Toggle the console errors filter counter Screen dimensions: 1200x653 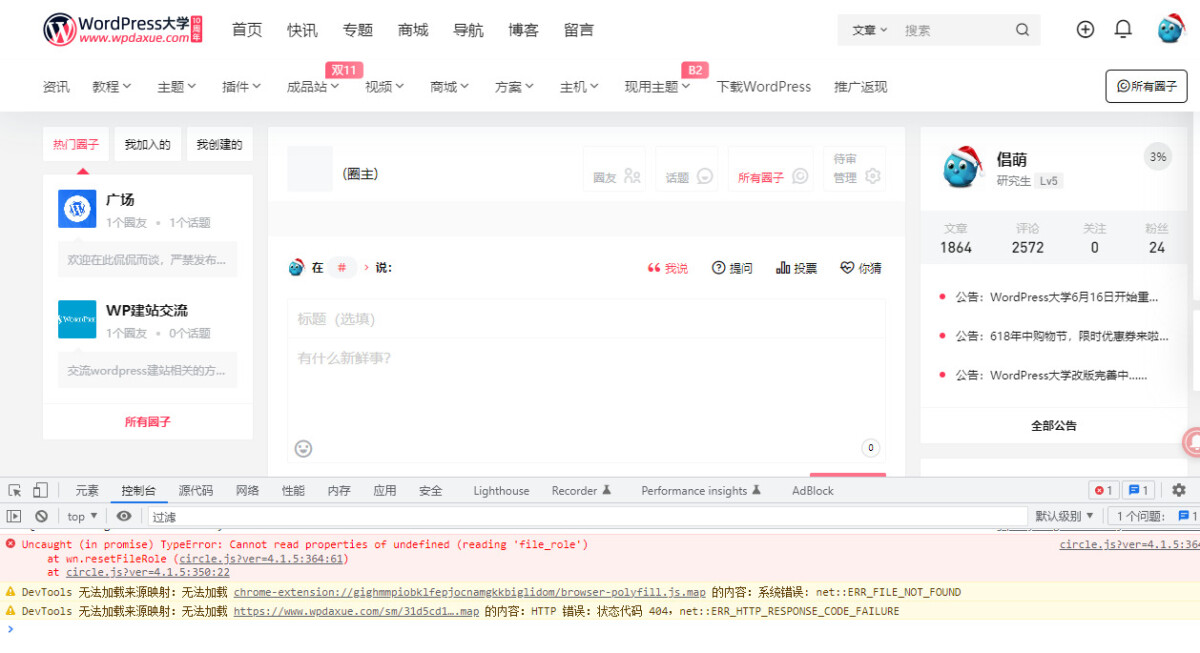pos(1103,490)
